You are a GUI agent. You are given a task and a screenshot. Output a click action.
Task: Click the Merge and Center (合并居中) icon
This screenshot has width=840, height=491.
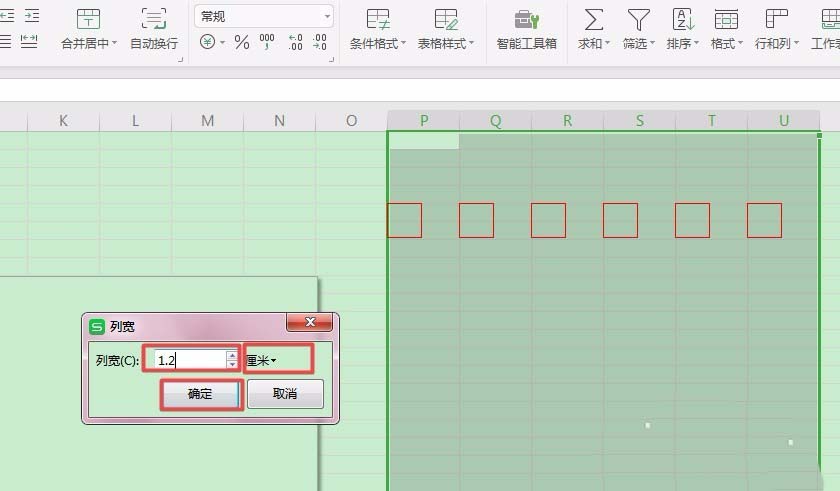(88, 20)
